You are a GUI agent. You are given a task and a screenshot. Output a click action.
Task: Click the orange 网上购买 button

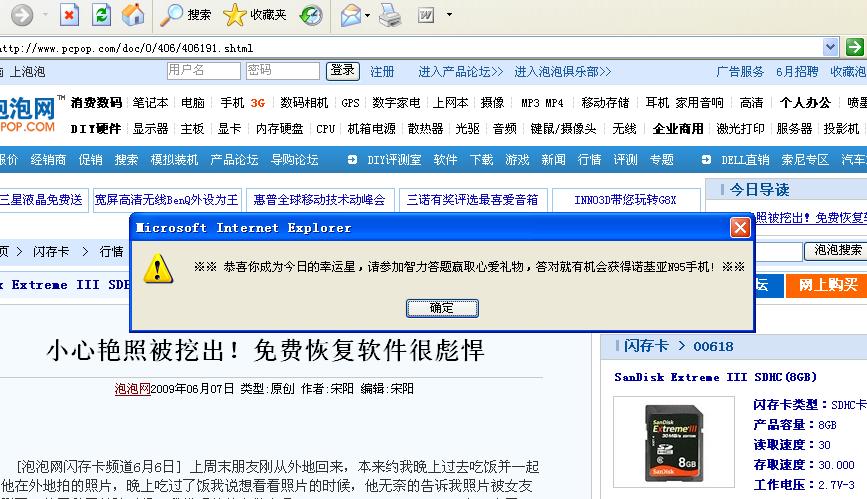click(827, 285)
